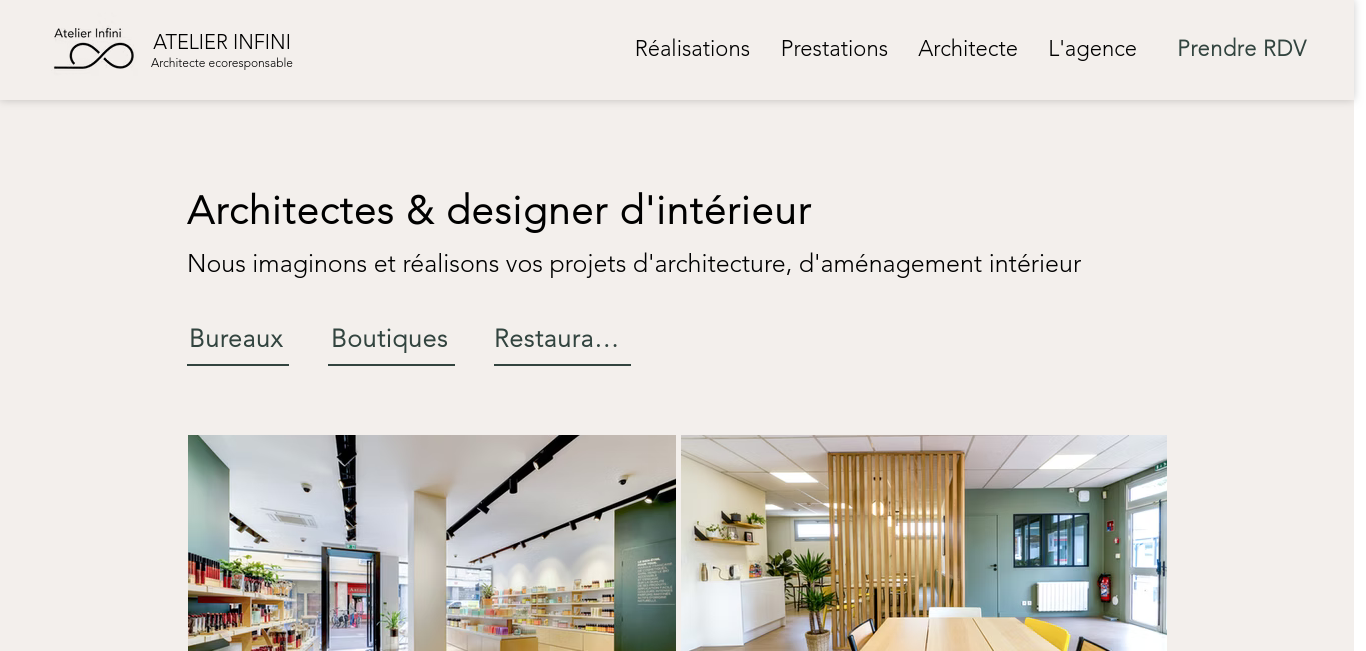Click the yellow chair in office photo
This screenshot has height=651, width=1366.
[1046, 633]
